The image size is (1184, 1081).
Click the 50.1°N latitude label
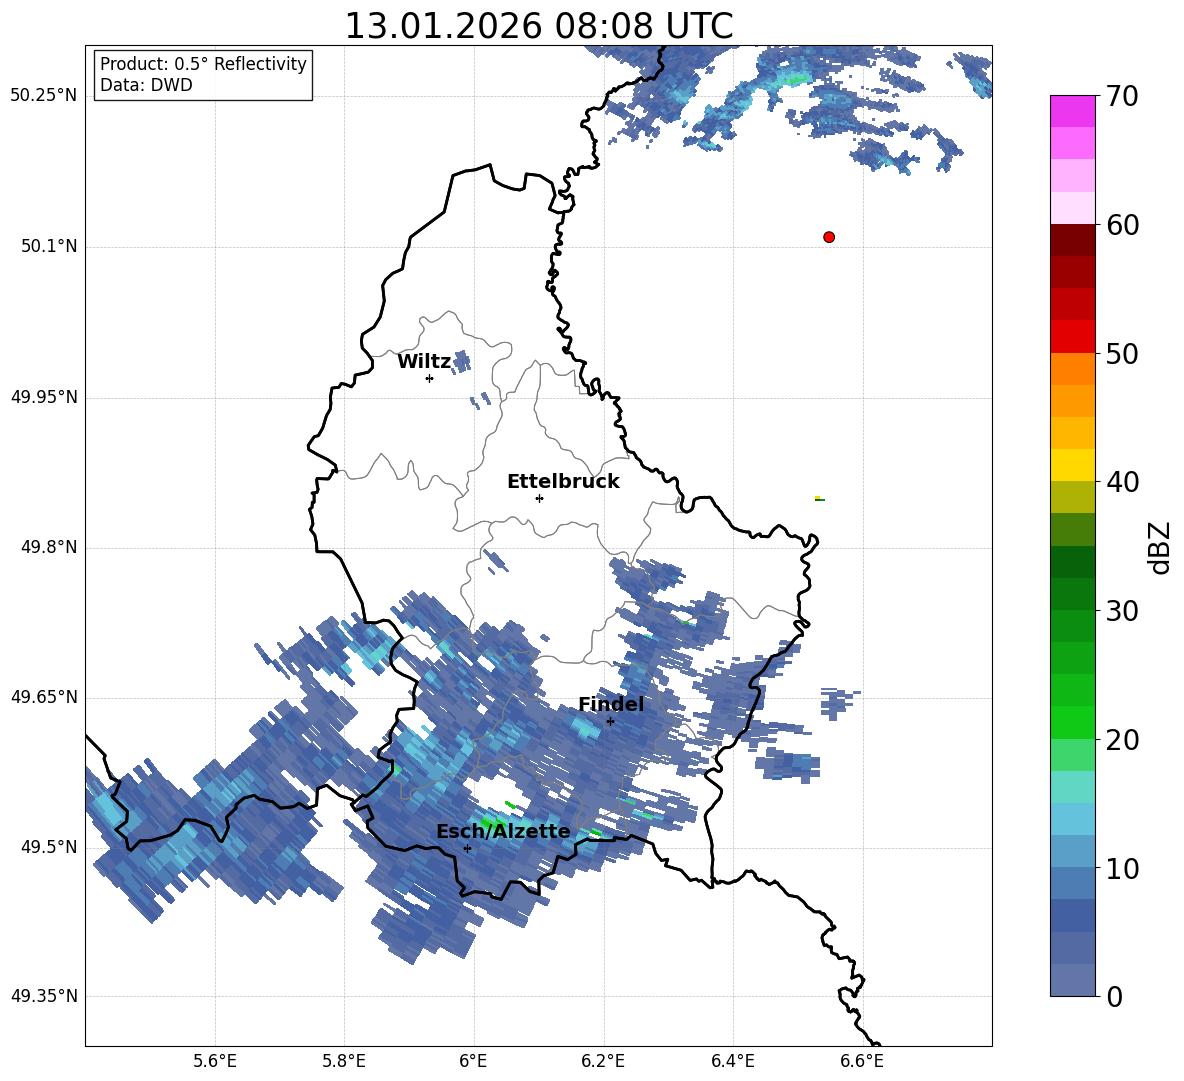[x=50, y=247]
